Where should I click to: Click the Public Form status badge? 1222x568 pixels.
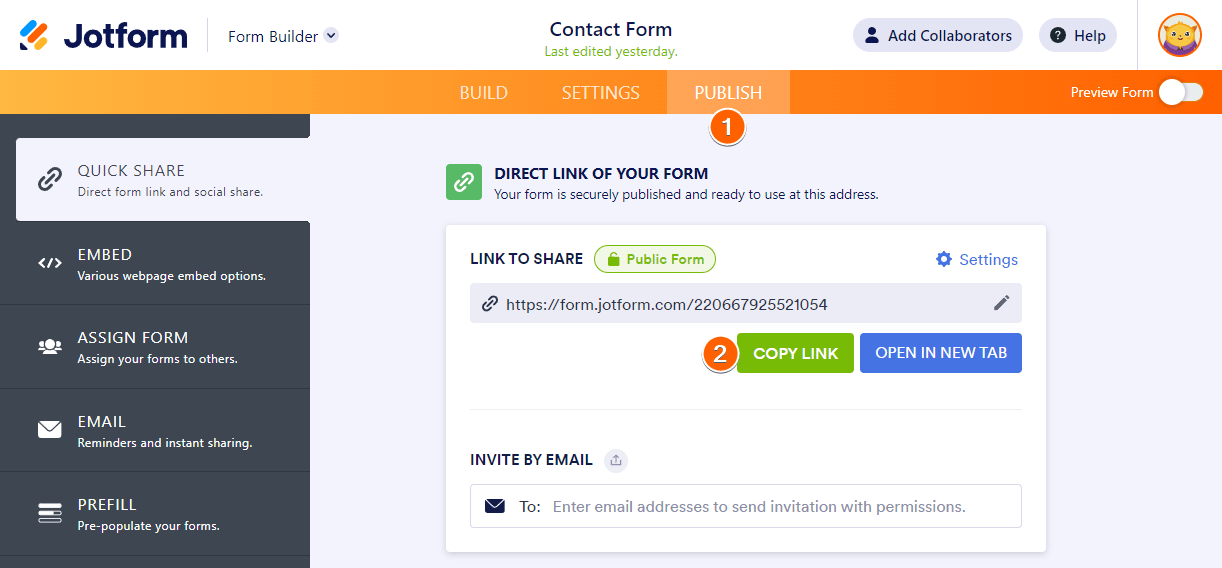pos(655,259)
